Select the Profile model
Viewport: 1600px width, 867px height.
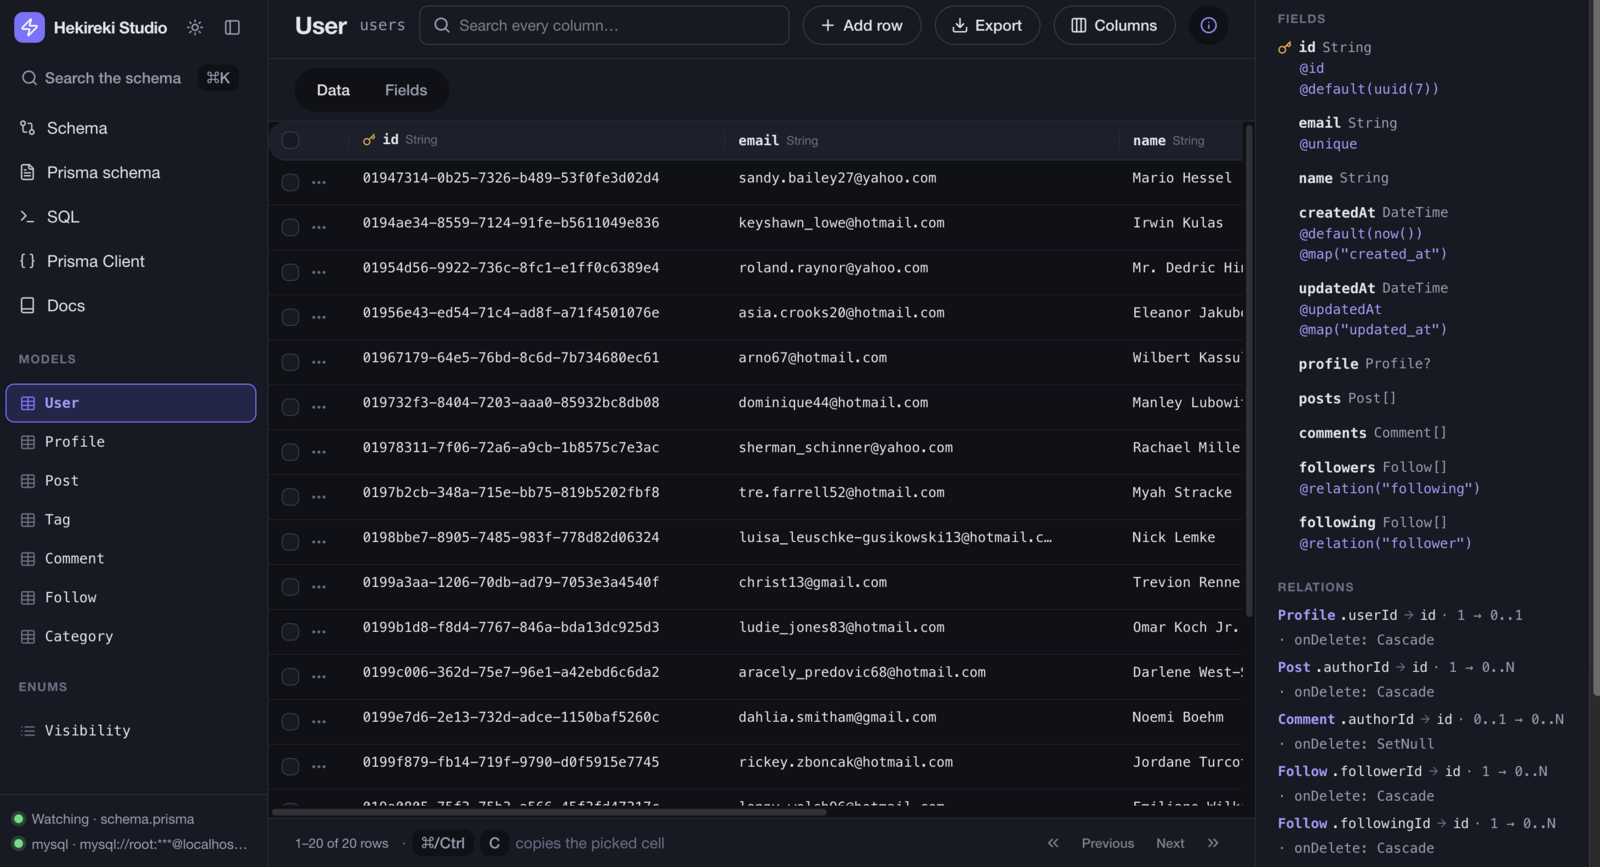pyautogui.click(x=131, y=442)
